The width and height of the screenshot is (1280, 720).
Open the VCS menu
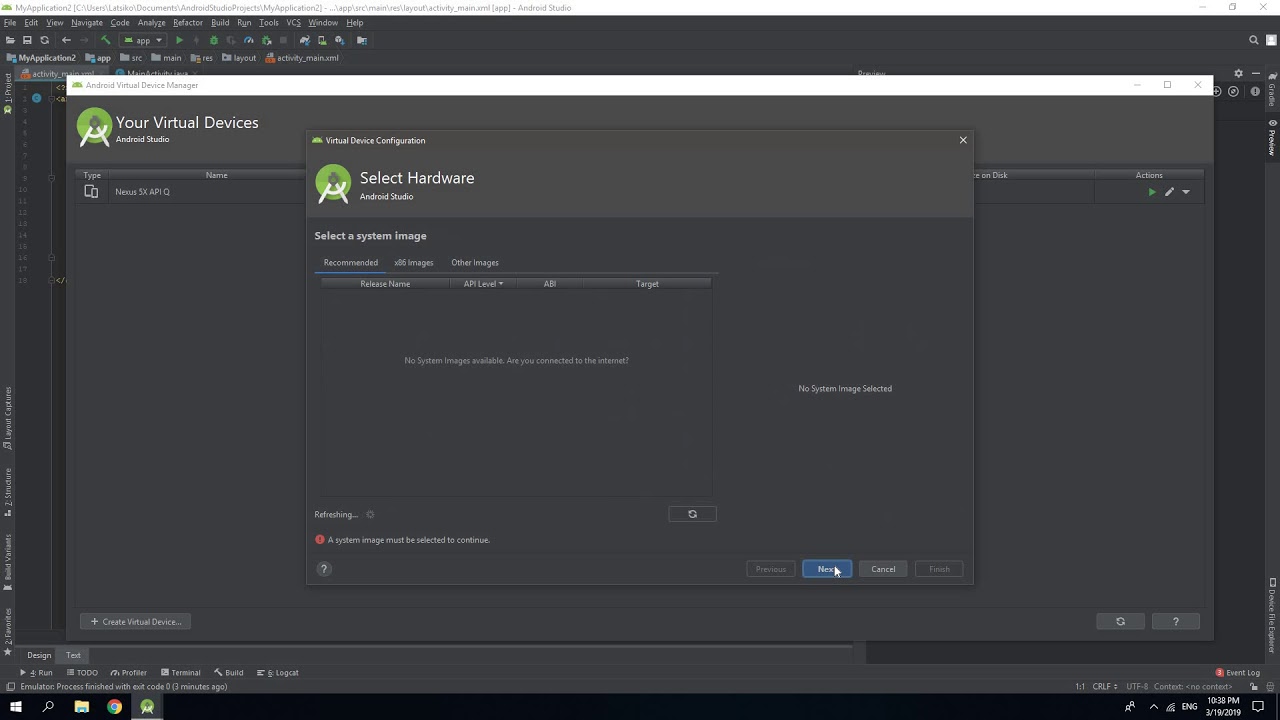(x=294, y=22)
